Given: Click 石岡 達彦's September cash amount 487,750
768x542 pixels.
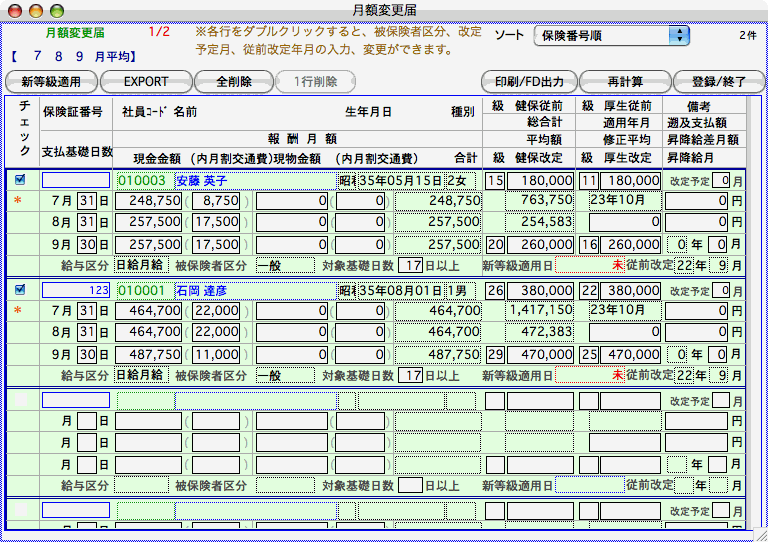Looking at the screenshot, I should point(149,354).
